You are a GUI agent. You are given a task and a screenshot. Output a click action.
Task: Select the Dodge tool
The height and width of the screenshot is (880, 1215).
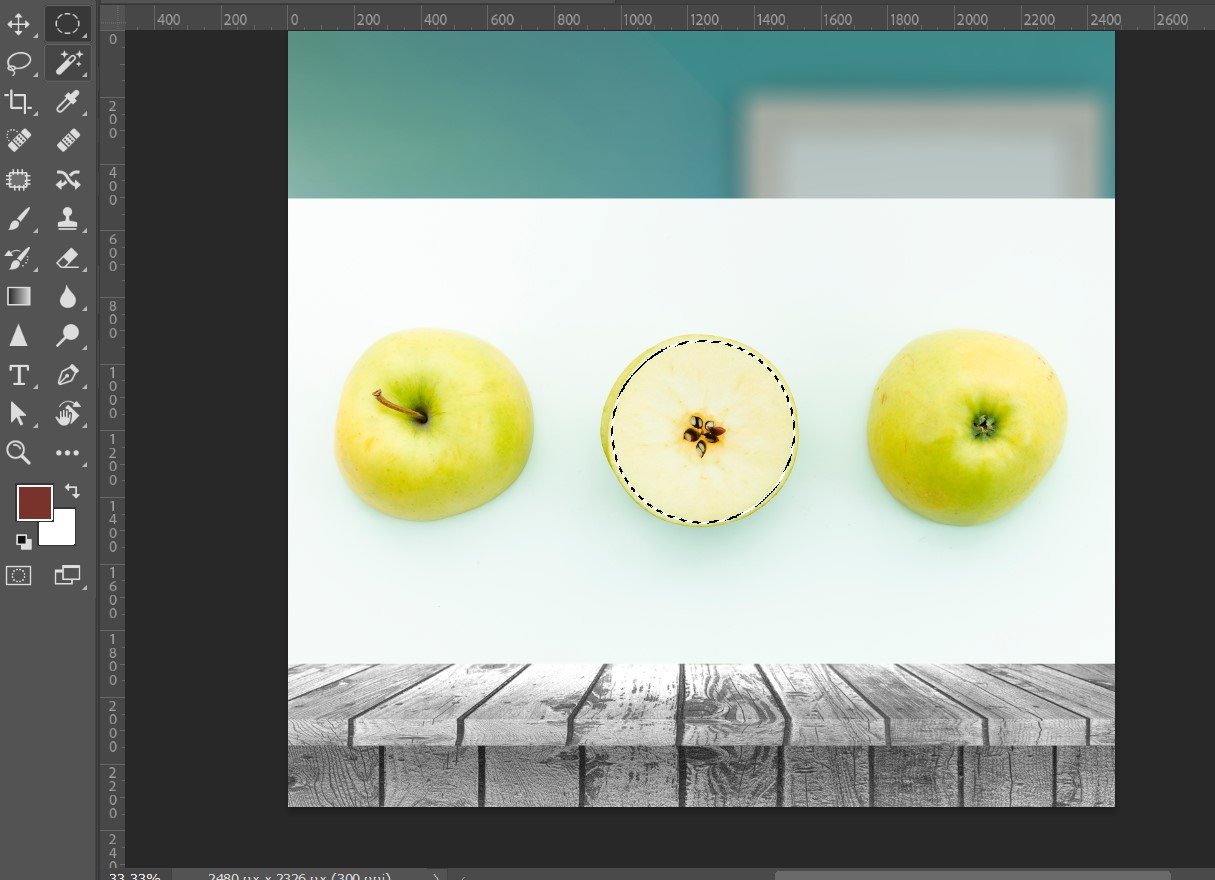[67, 335]
